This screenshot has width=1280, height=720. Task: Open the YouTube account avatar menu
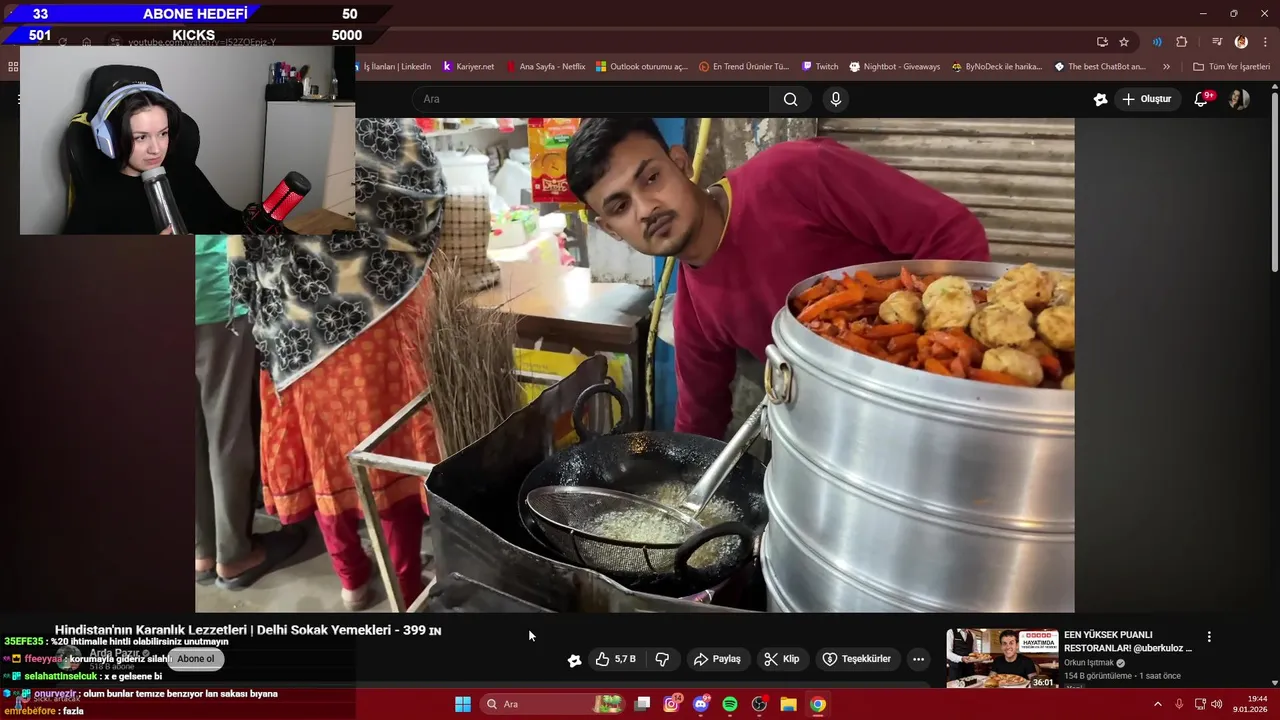1239,99
